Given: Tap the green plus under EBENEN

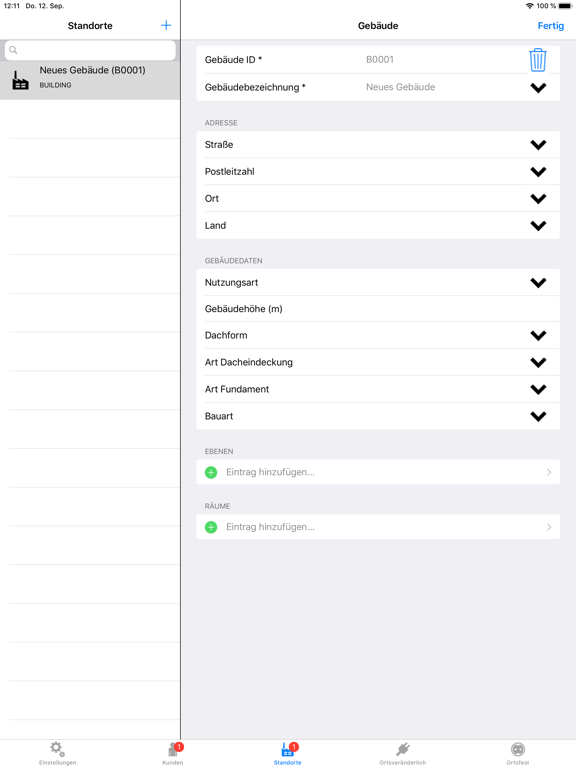Looking at the screenshot, I should click(x=211, y=472).
